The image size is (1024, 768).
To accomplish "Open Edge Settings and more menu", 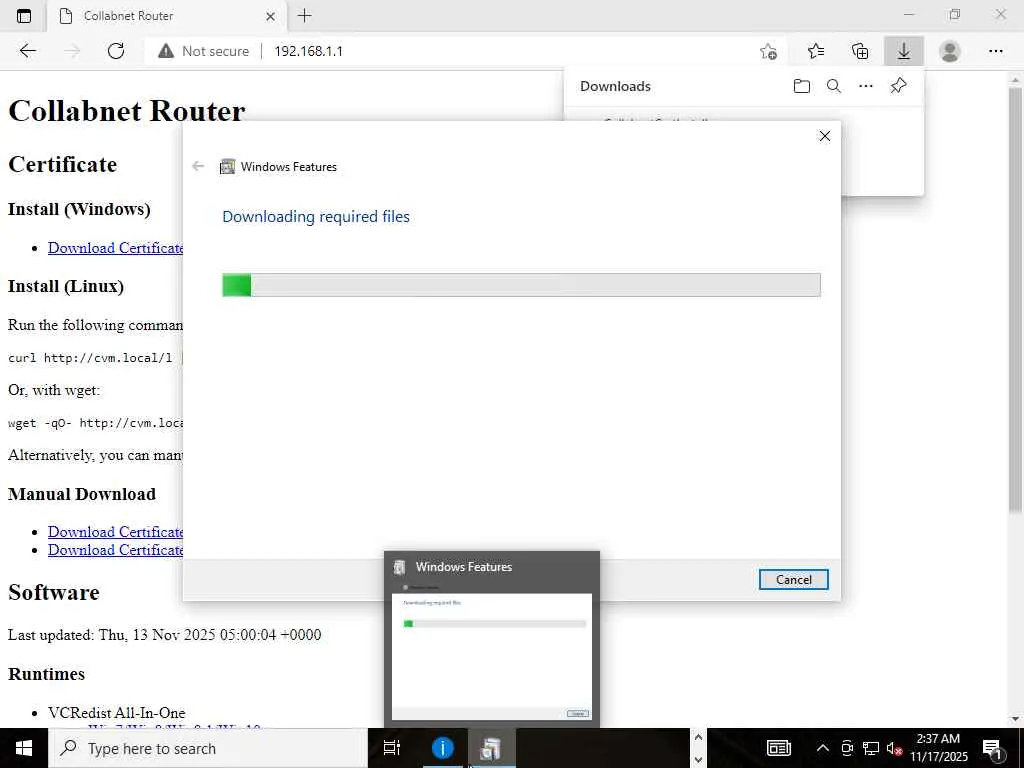I will [x=996, y=51].
